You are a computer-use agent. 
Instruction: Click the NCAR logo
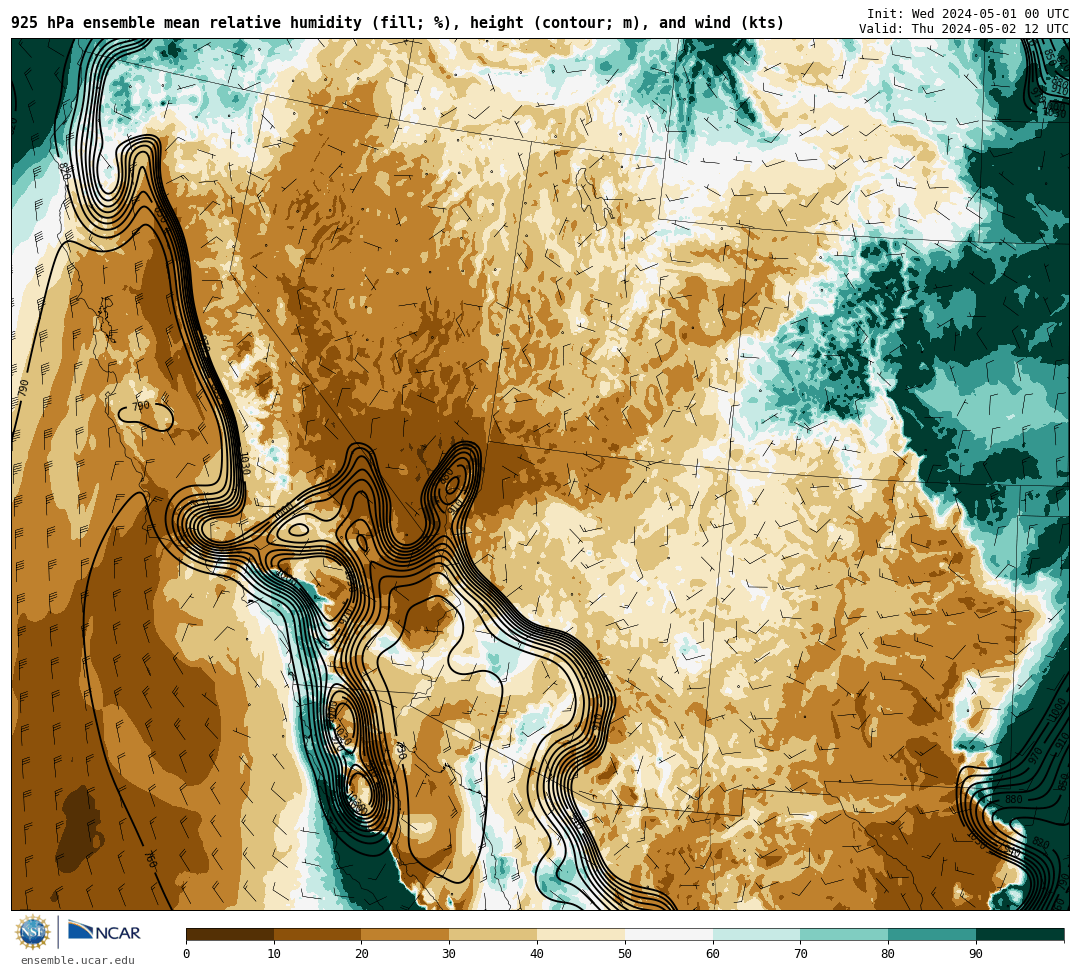(x=104, y=931)
